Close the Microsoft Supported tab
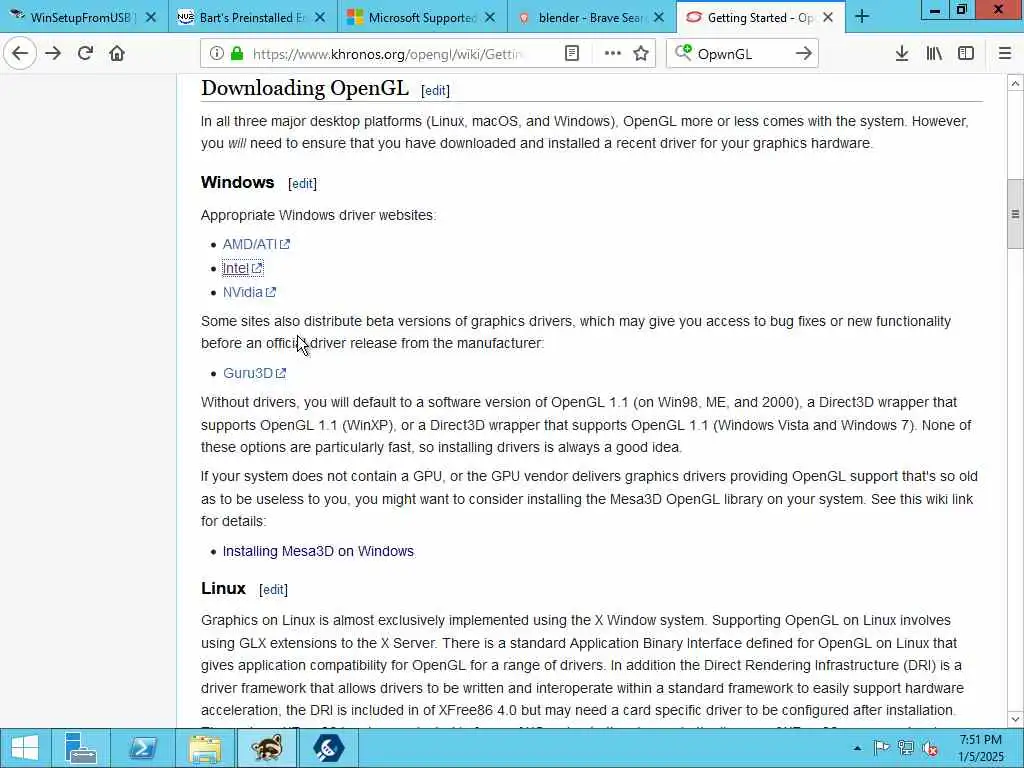This screenshot has height=768, width=1024. coord(490,18)
